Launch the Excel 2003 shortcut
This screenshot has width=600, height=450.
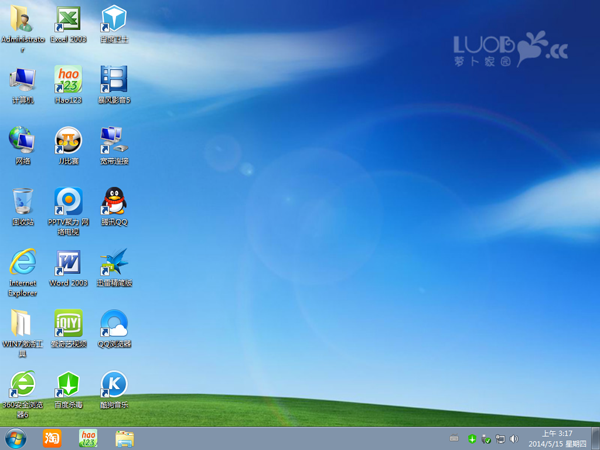68,19
